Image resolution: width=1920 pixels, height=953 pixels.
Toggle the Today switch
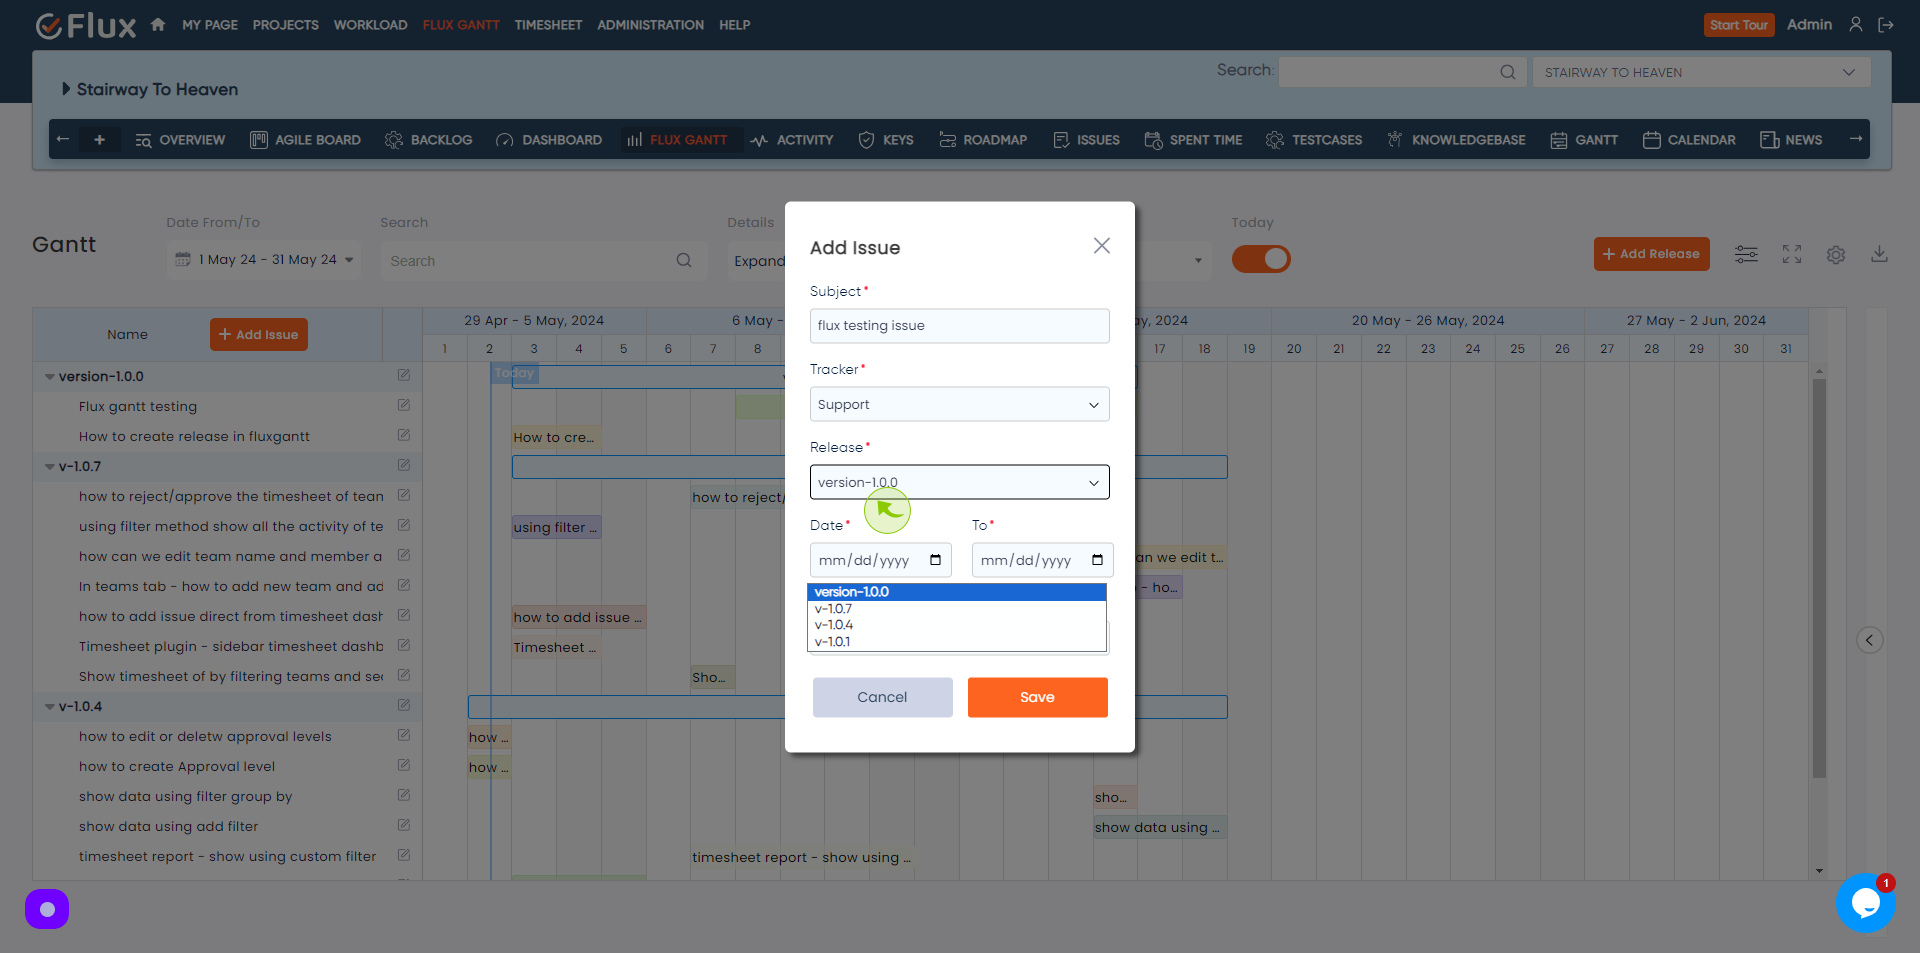point(1261,259)
